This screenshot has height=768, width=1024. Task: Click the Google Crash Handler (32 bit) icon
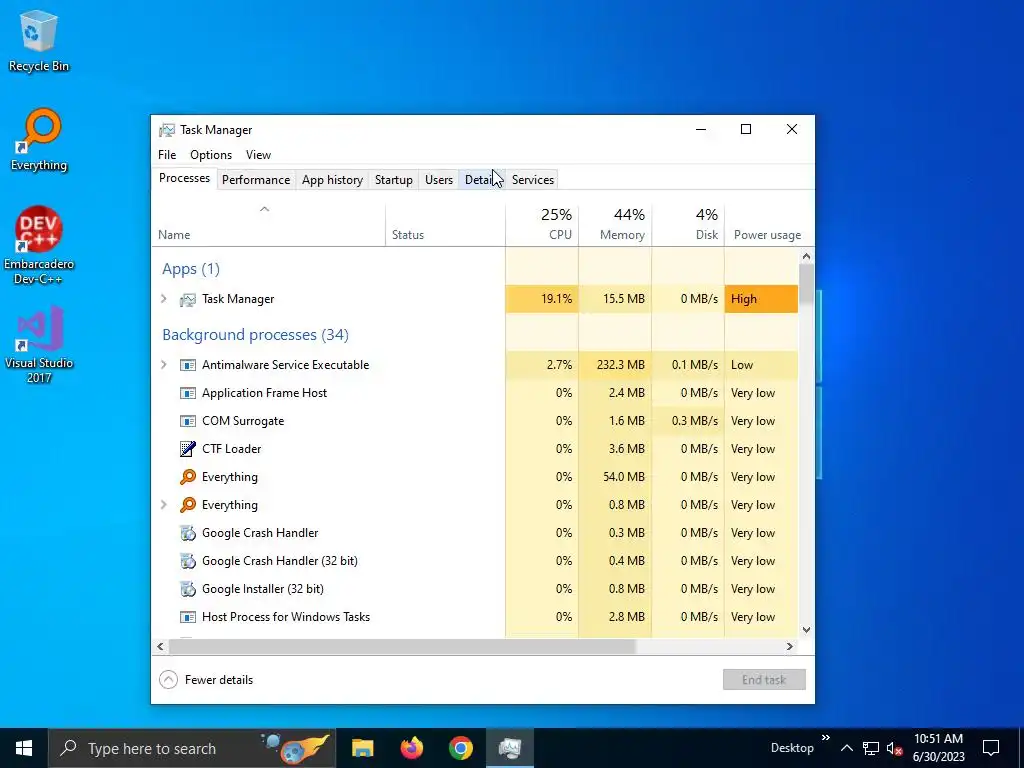[x=187, y=561]
